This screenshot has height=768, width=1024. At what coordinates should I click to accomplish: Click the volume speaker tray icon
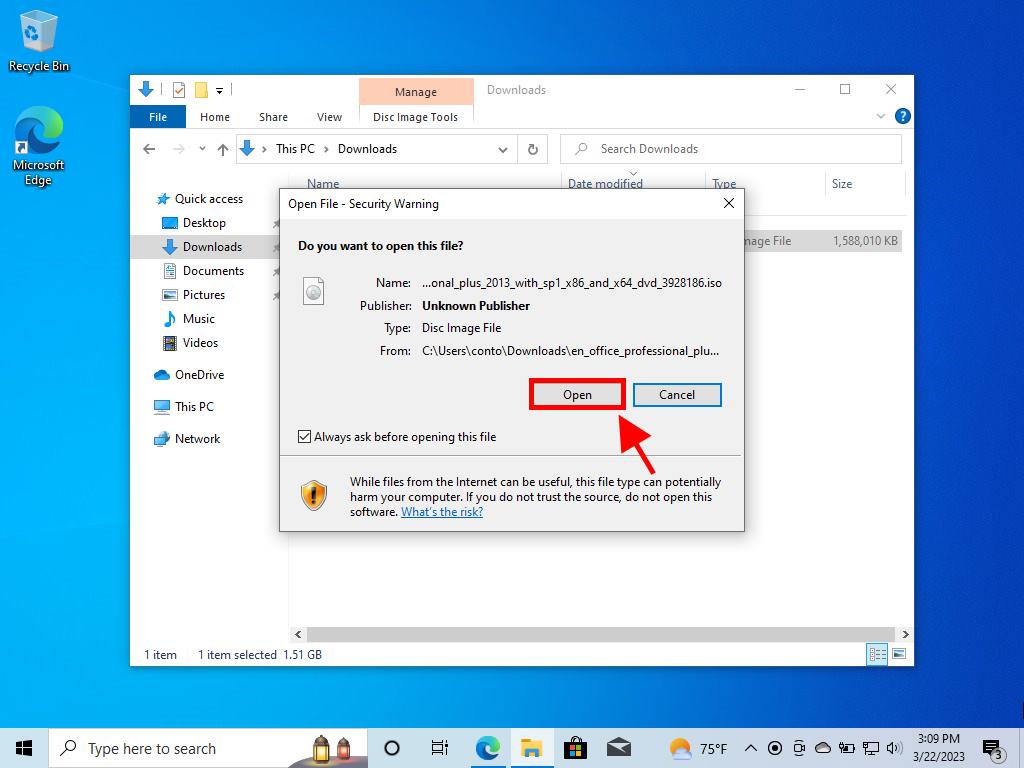tap(895, 748)
